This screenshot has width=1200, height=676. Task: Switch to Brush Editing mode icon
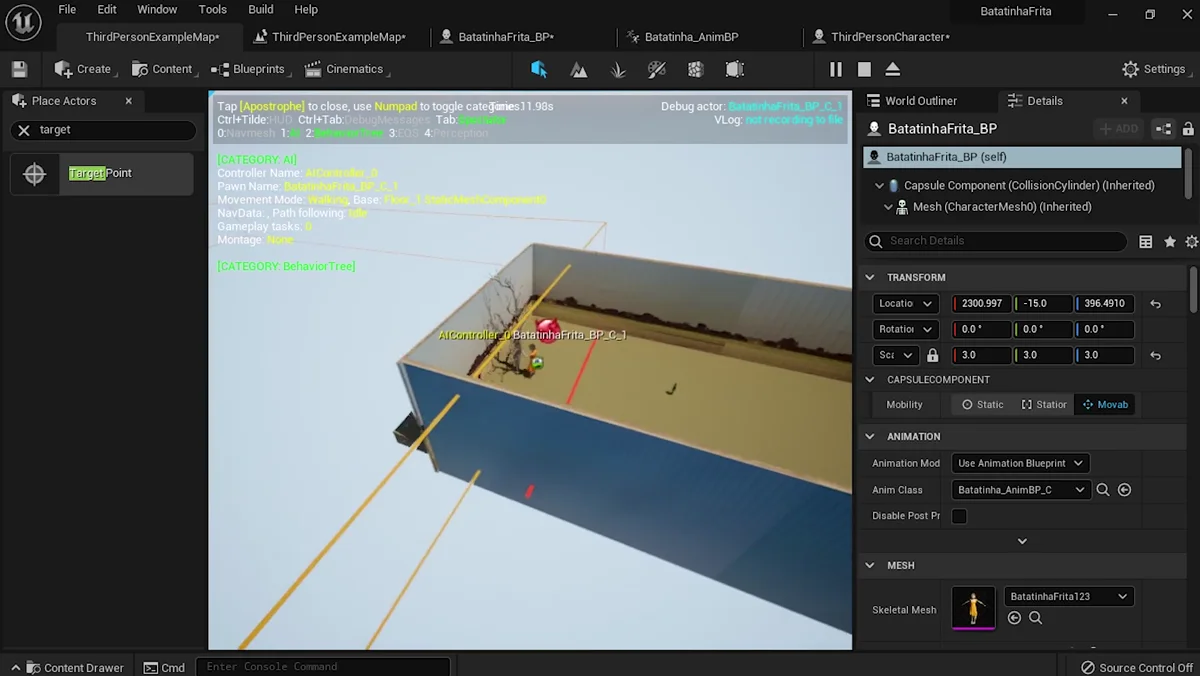[x=735, y=69]
